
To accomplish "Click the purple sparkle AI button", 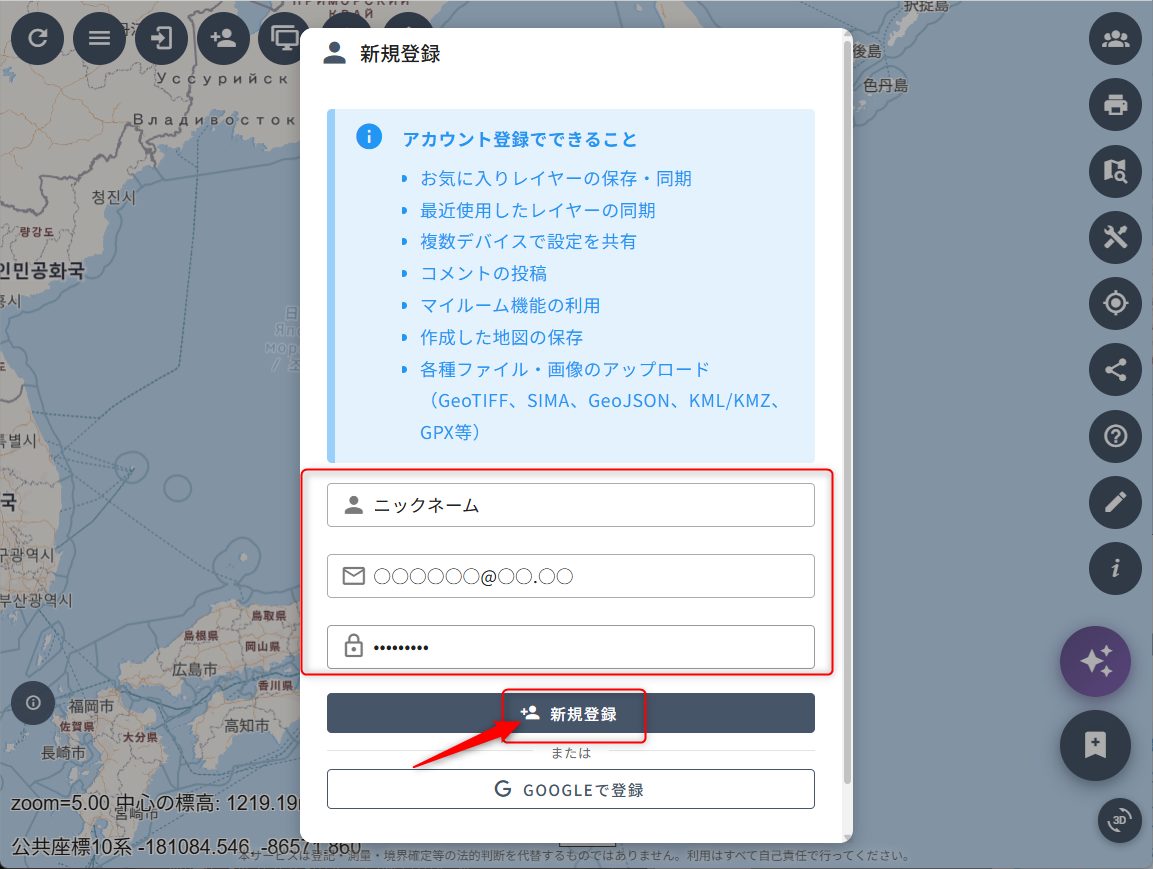I will tap(1095, 661).
